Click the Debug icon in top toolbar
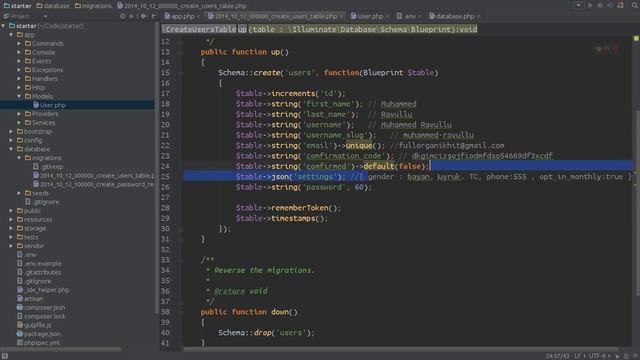Screen dimensions: 640x360 600,5
